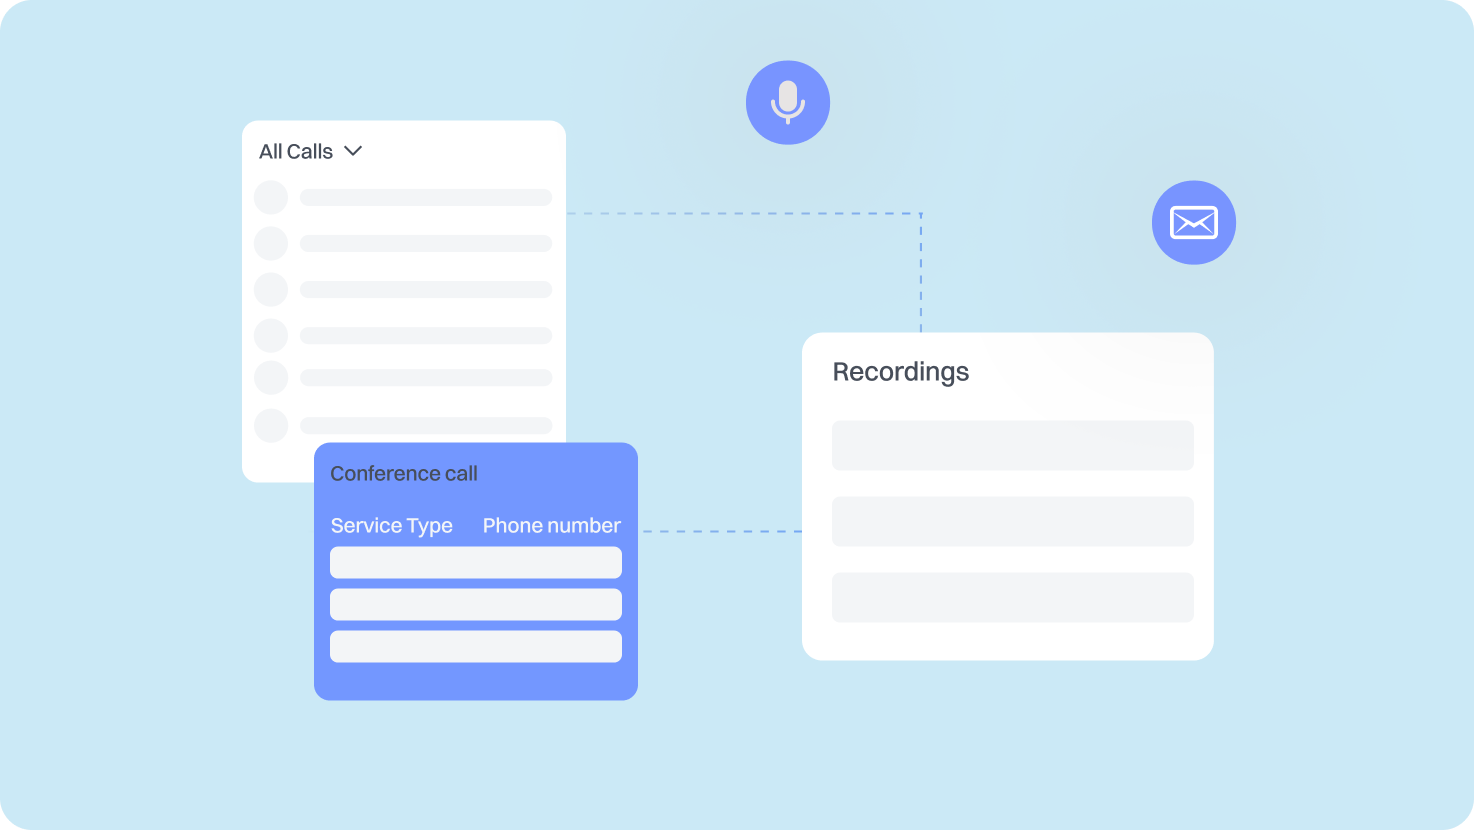Click the fourth avatar circle in All Calls

271,335
